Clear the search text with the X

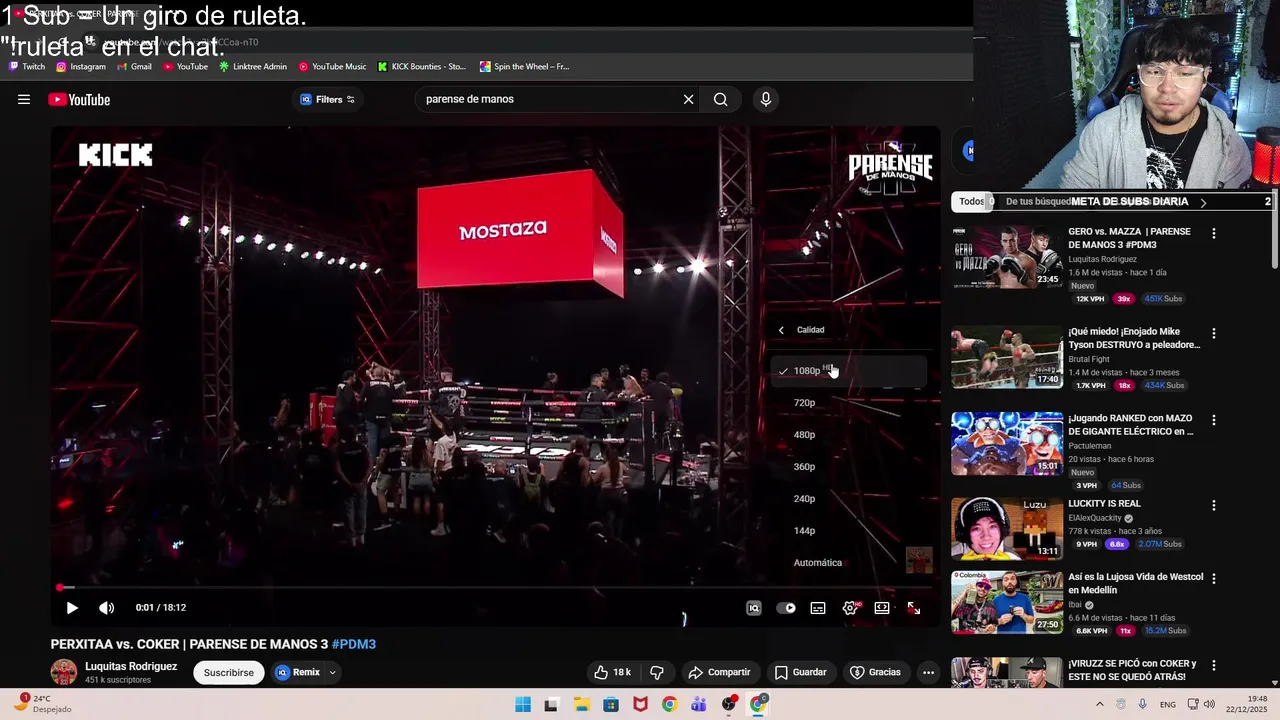[x=688, y=99]
